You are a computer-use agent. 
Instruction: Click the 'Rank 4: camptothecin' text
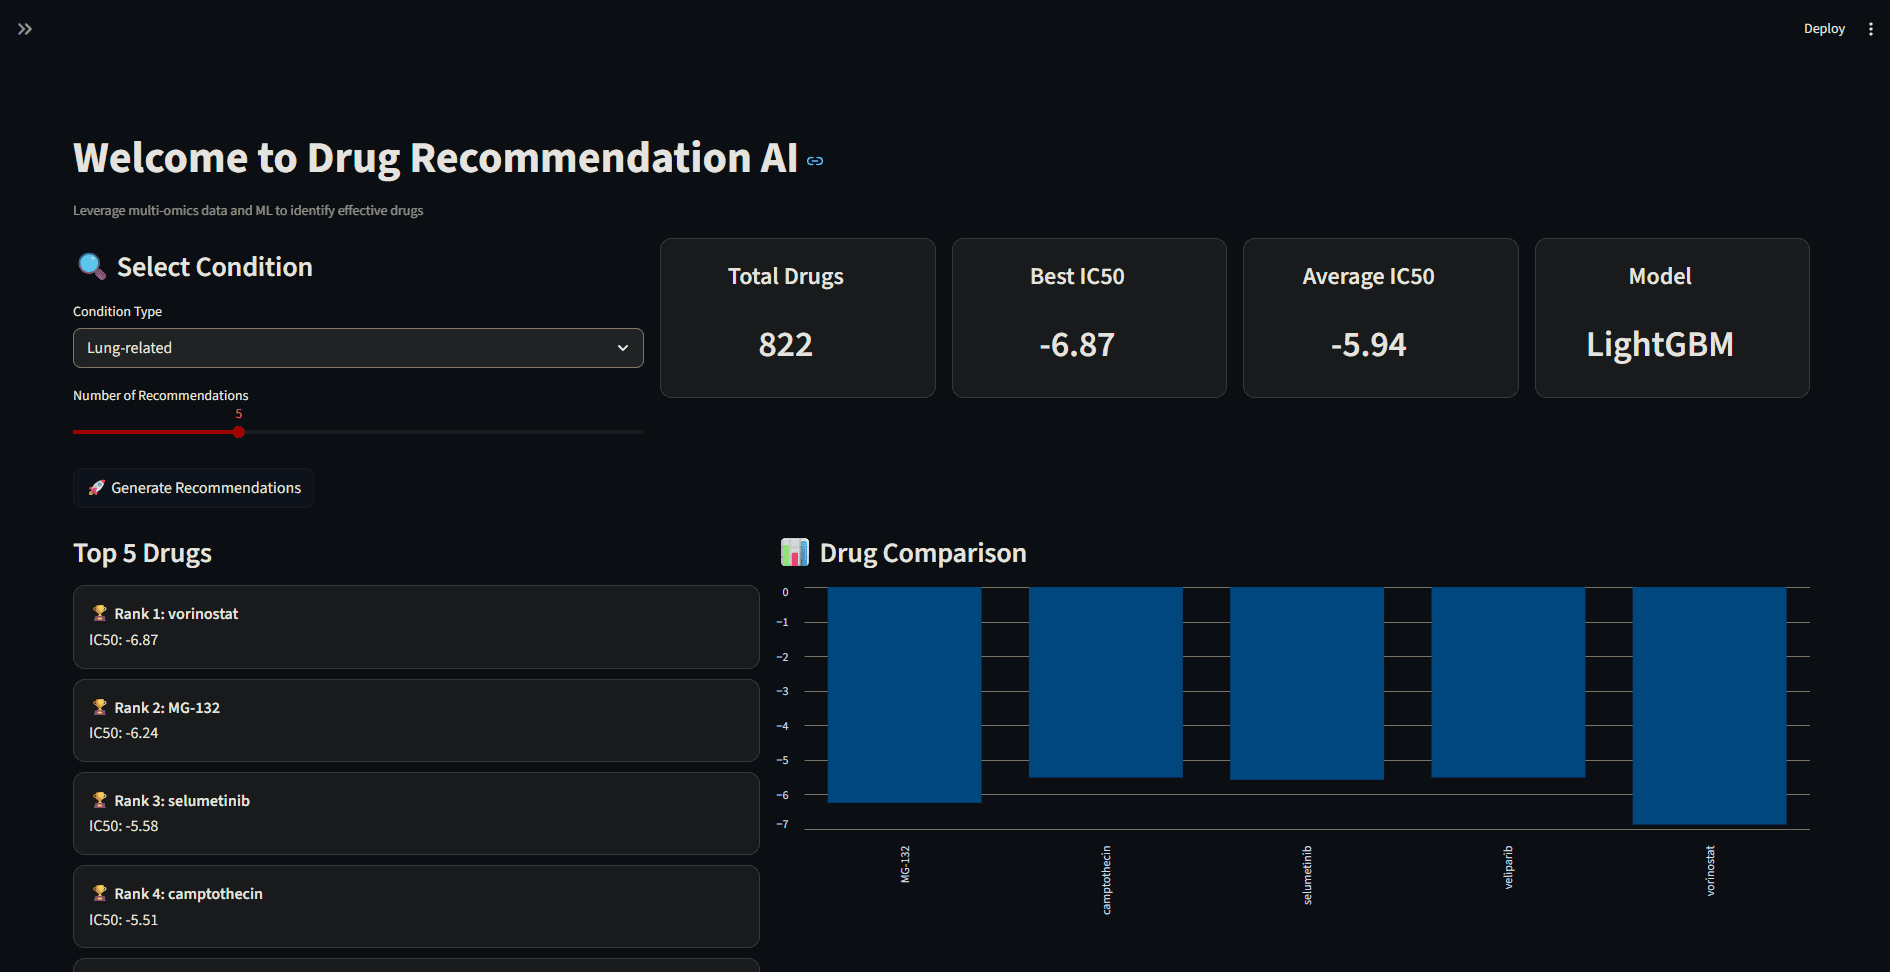click(188, 894)
